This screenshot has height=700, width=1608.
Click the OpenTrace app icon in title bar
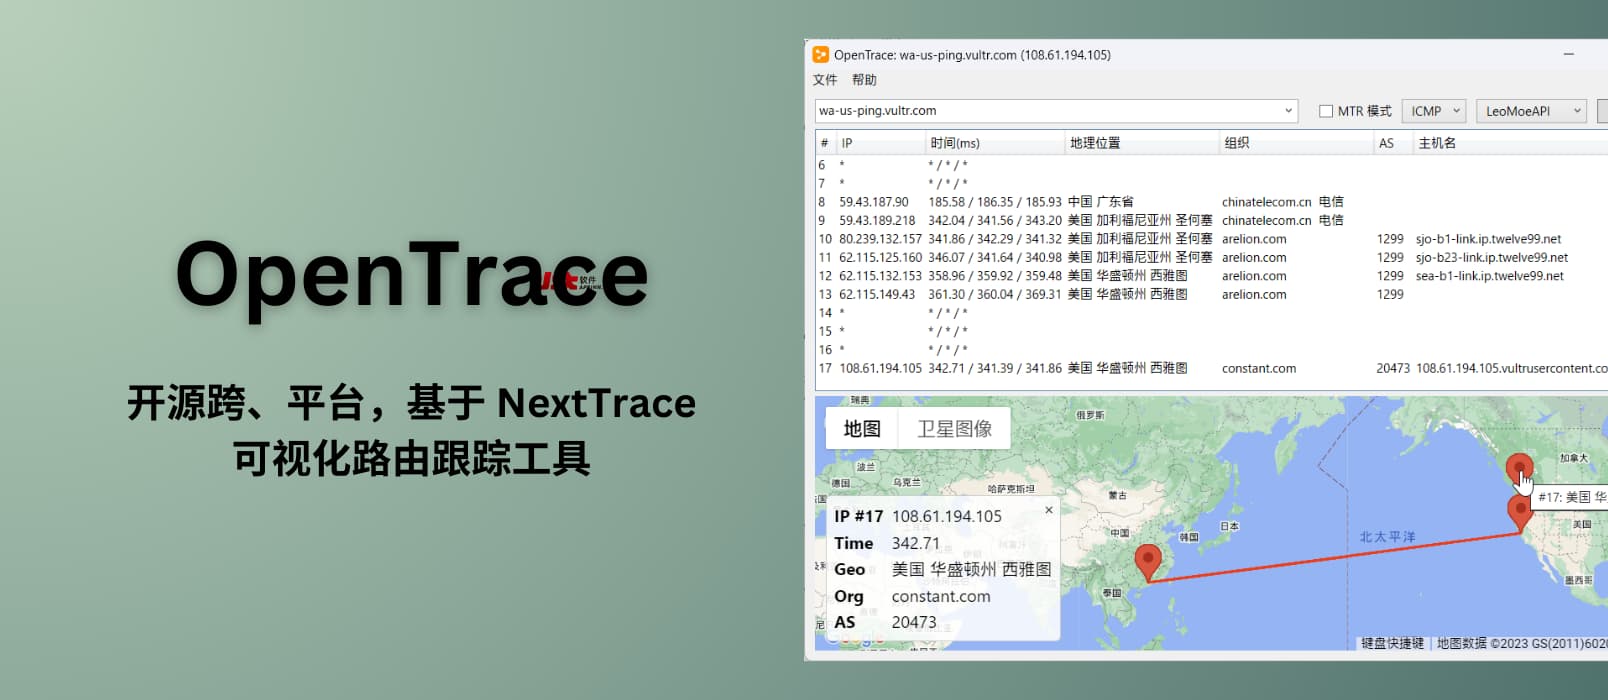821,55
